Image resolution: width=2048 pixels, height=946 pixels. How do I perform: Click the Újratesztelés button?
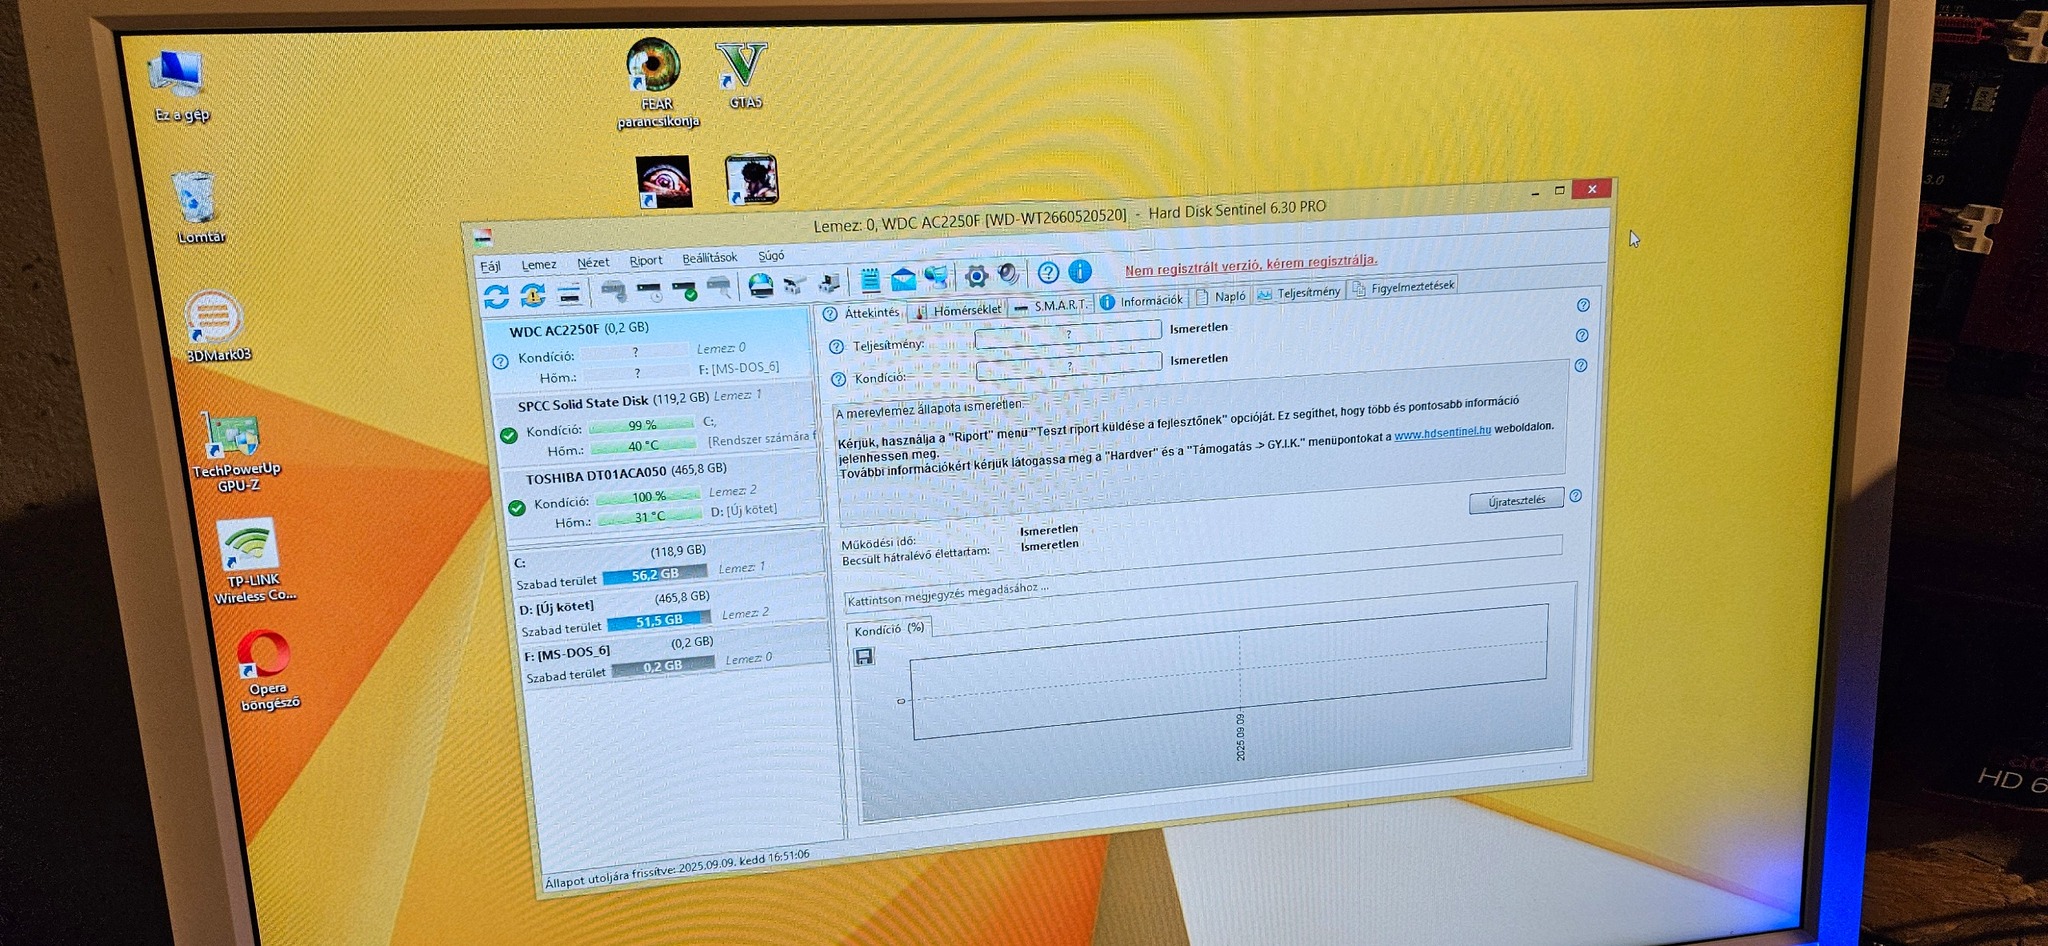(1516, 501)
